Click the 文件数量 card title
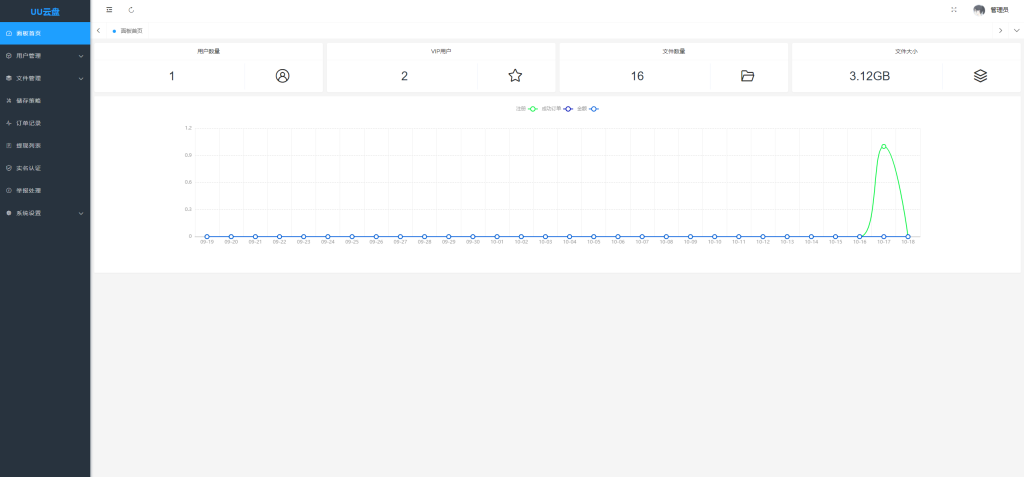This screenshot has width=1024, height=477. [x=674, y=51]
